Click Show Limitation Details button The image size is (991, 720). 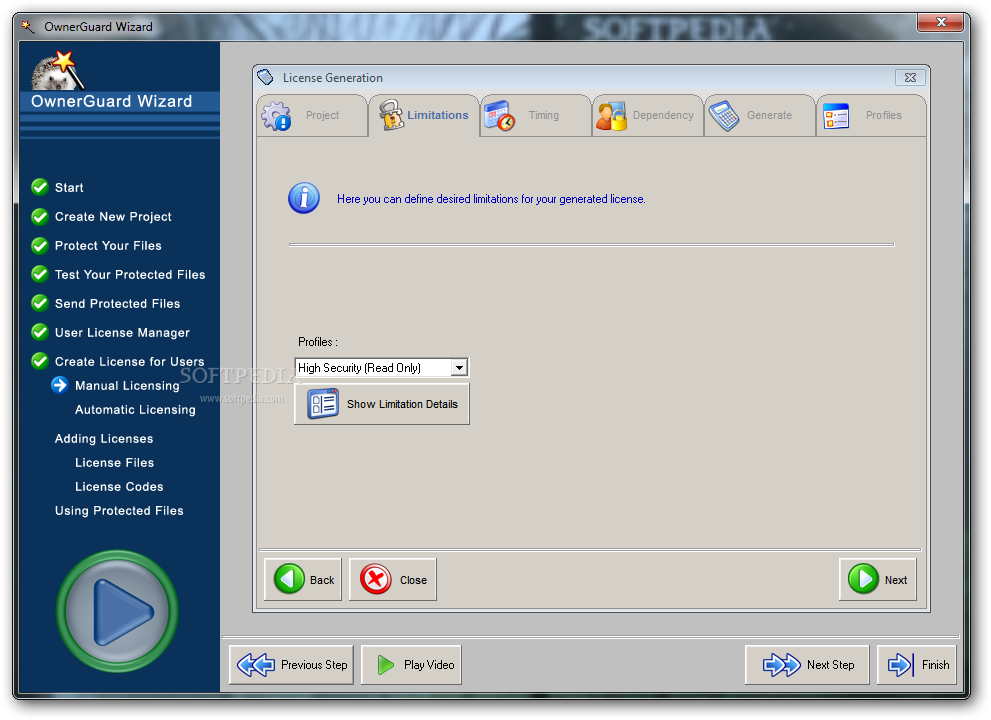382,404
